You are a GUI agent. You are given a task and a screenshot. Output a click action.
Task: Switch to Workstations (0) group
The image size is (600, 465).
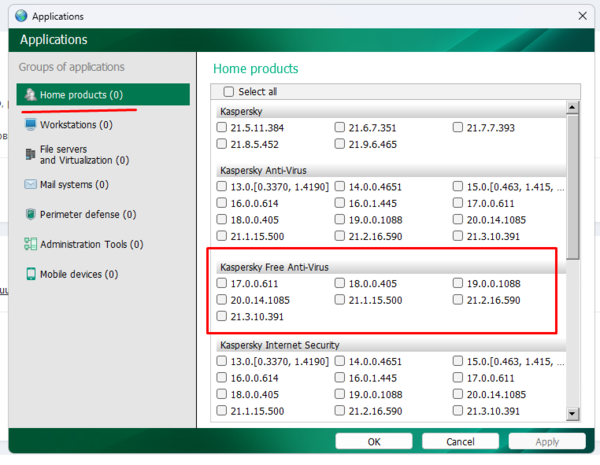click(76, 125)
